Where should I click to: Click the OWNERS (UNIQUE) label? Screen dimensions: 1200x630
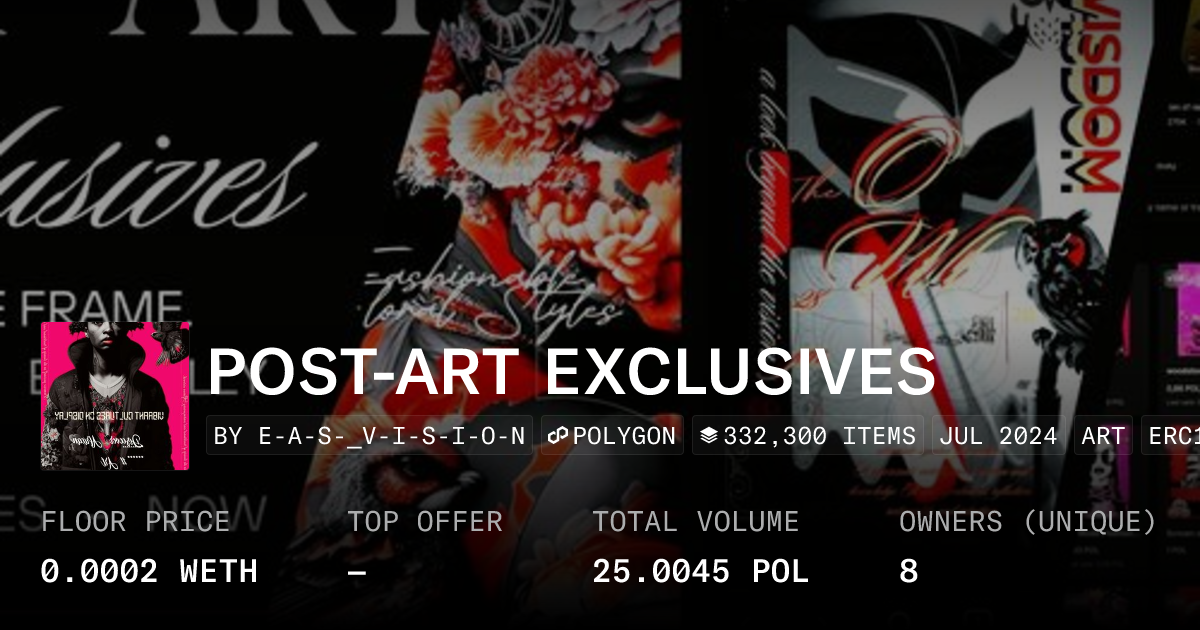point(1028,522)
